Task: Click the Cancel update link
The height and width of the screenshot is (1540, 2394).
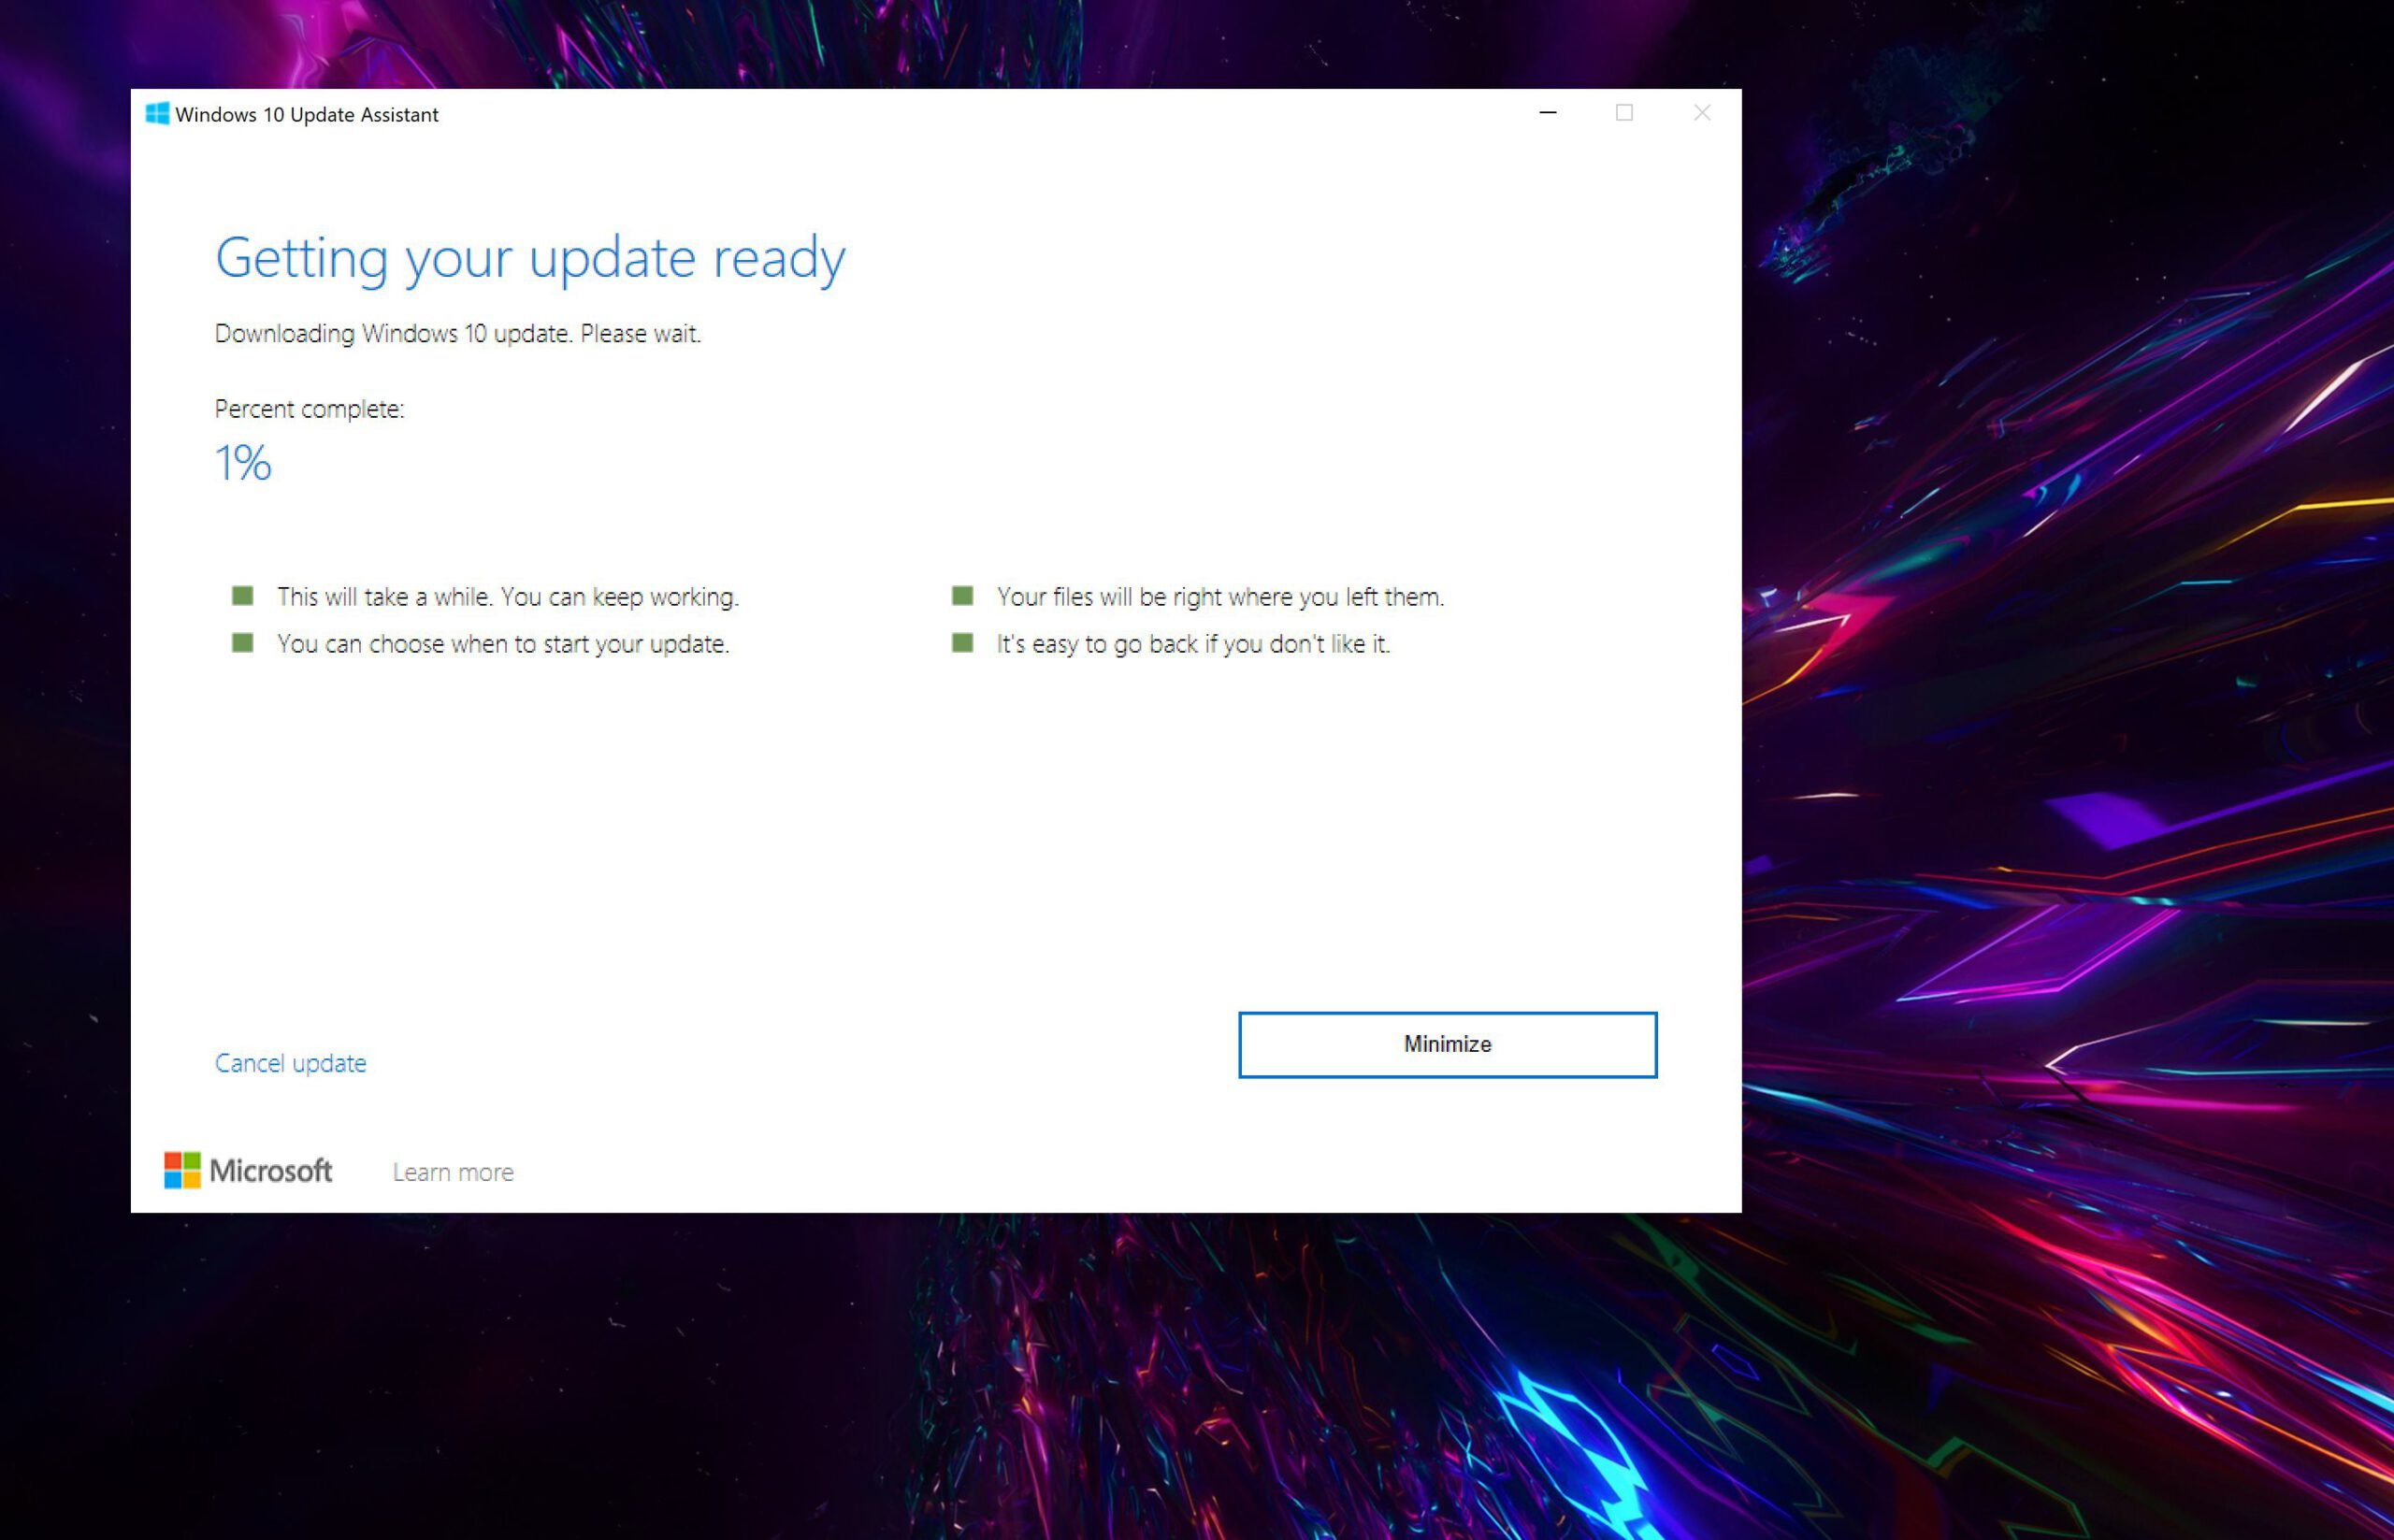Action: click(291, 1063)
